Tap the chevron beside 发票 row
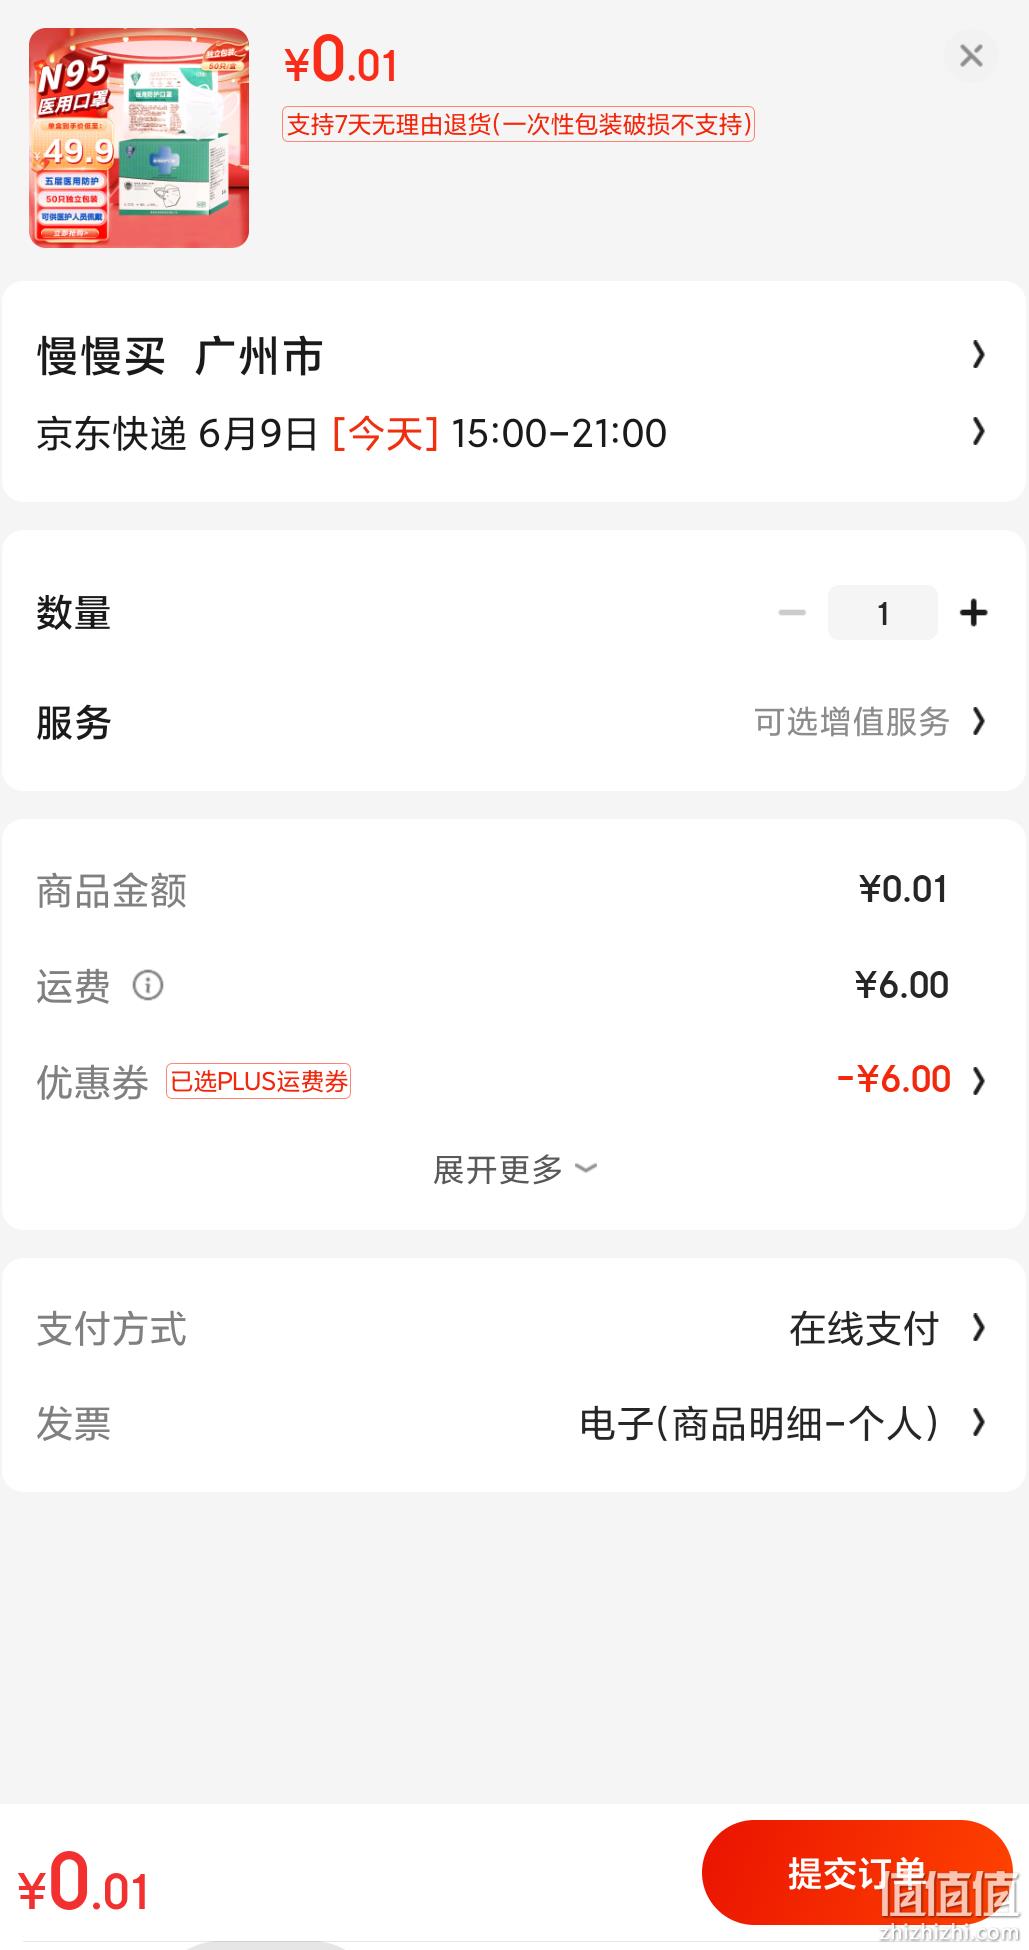This screenshot has height=1950, width=1029. (979, 1423)
